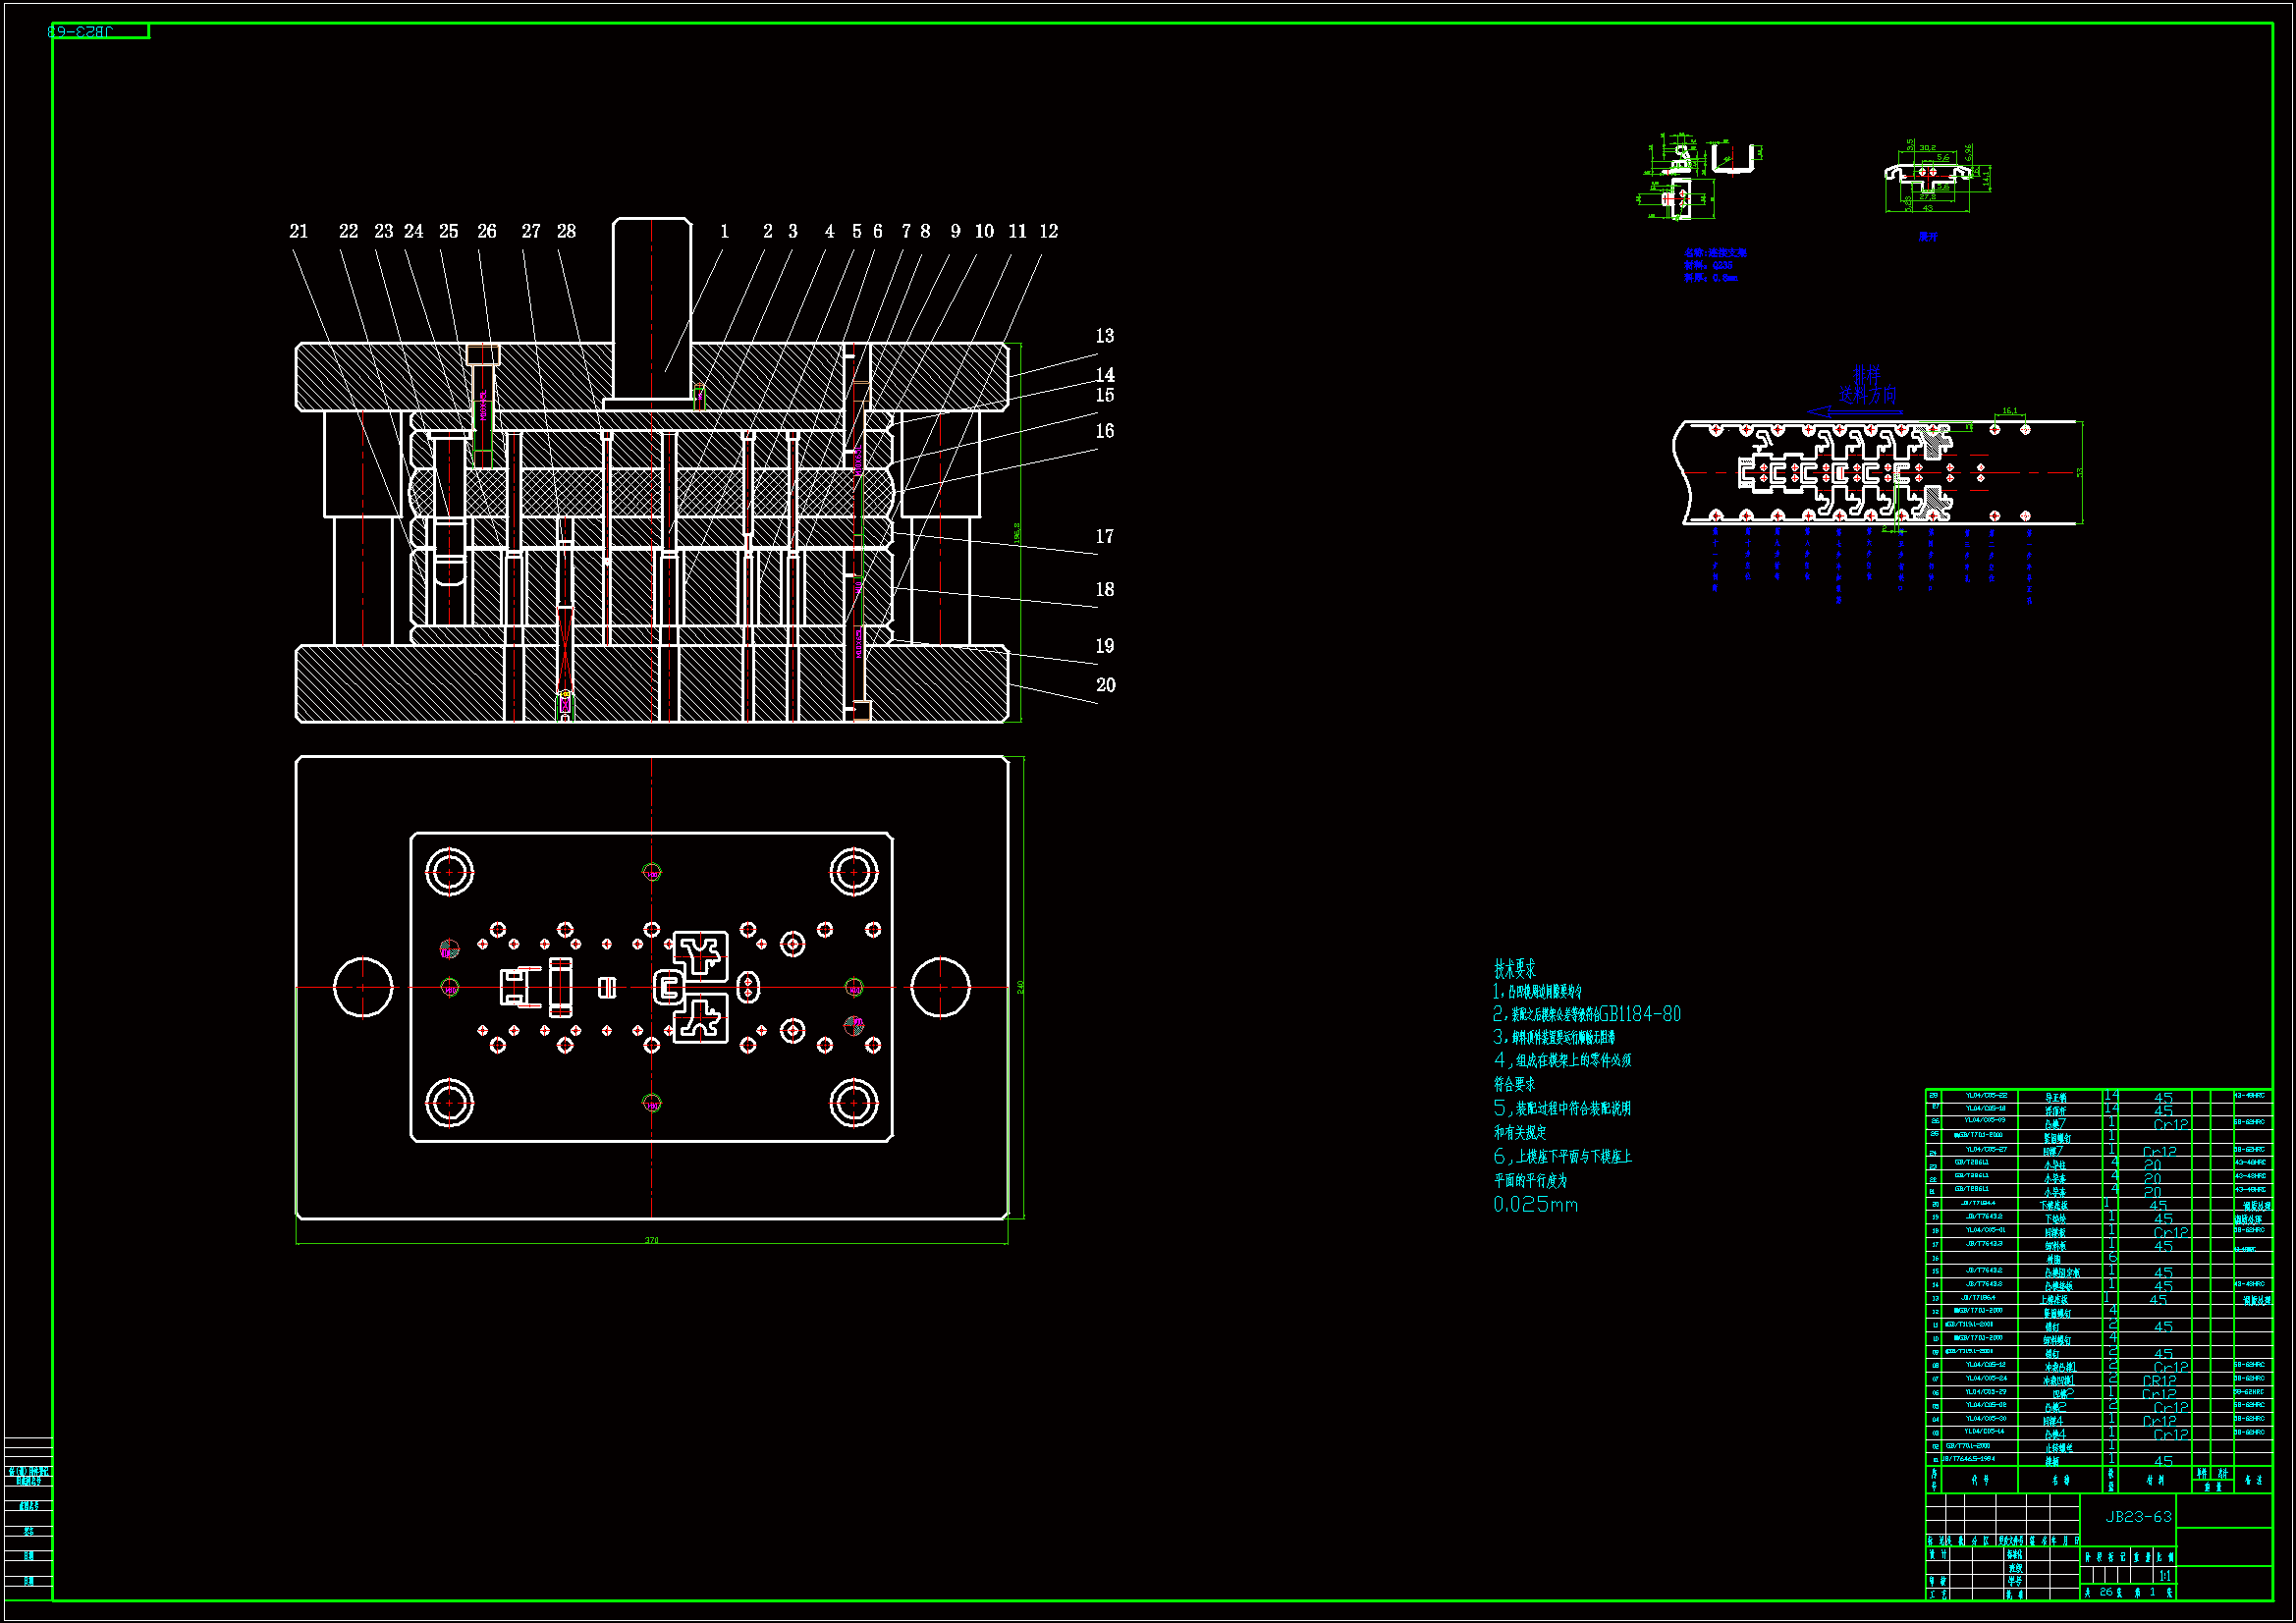Click the JB23-63 title block text
The height and width of the screenshot is (1623, 2296).
coord(2138,1516)
